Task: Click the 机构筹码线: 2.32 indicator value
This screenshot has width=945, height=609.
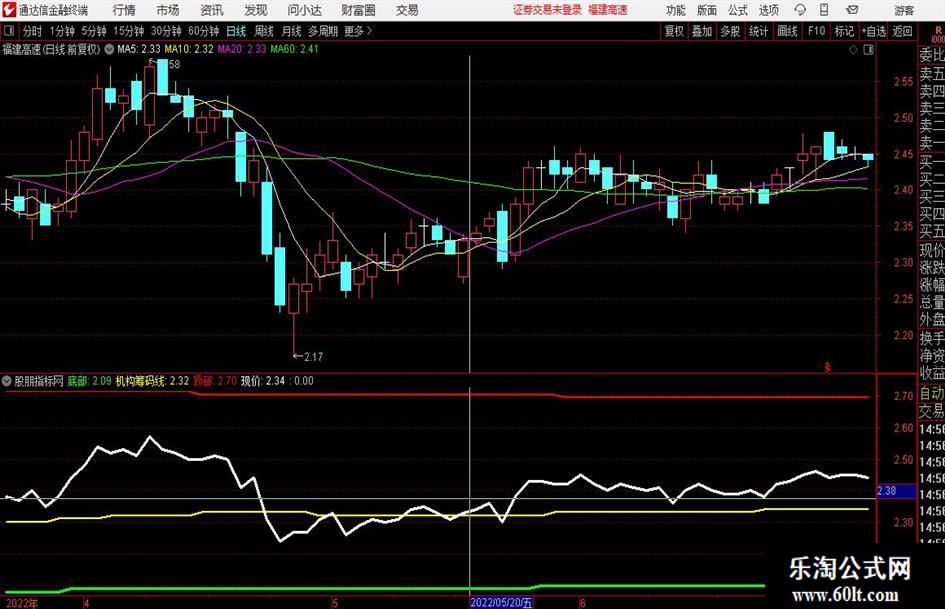Action: pyautogui.click(x=152, y=381)
